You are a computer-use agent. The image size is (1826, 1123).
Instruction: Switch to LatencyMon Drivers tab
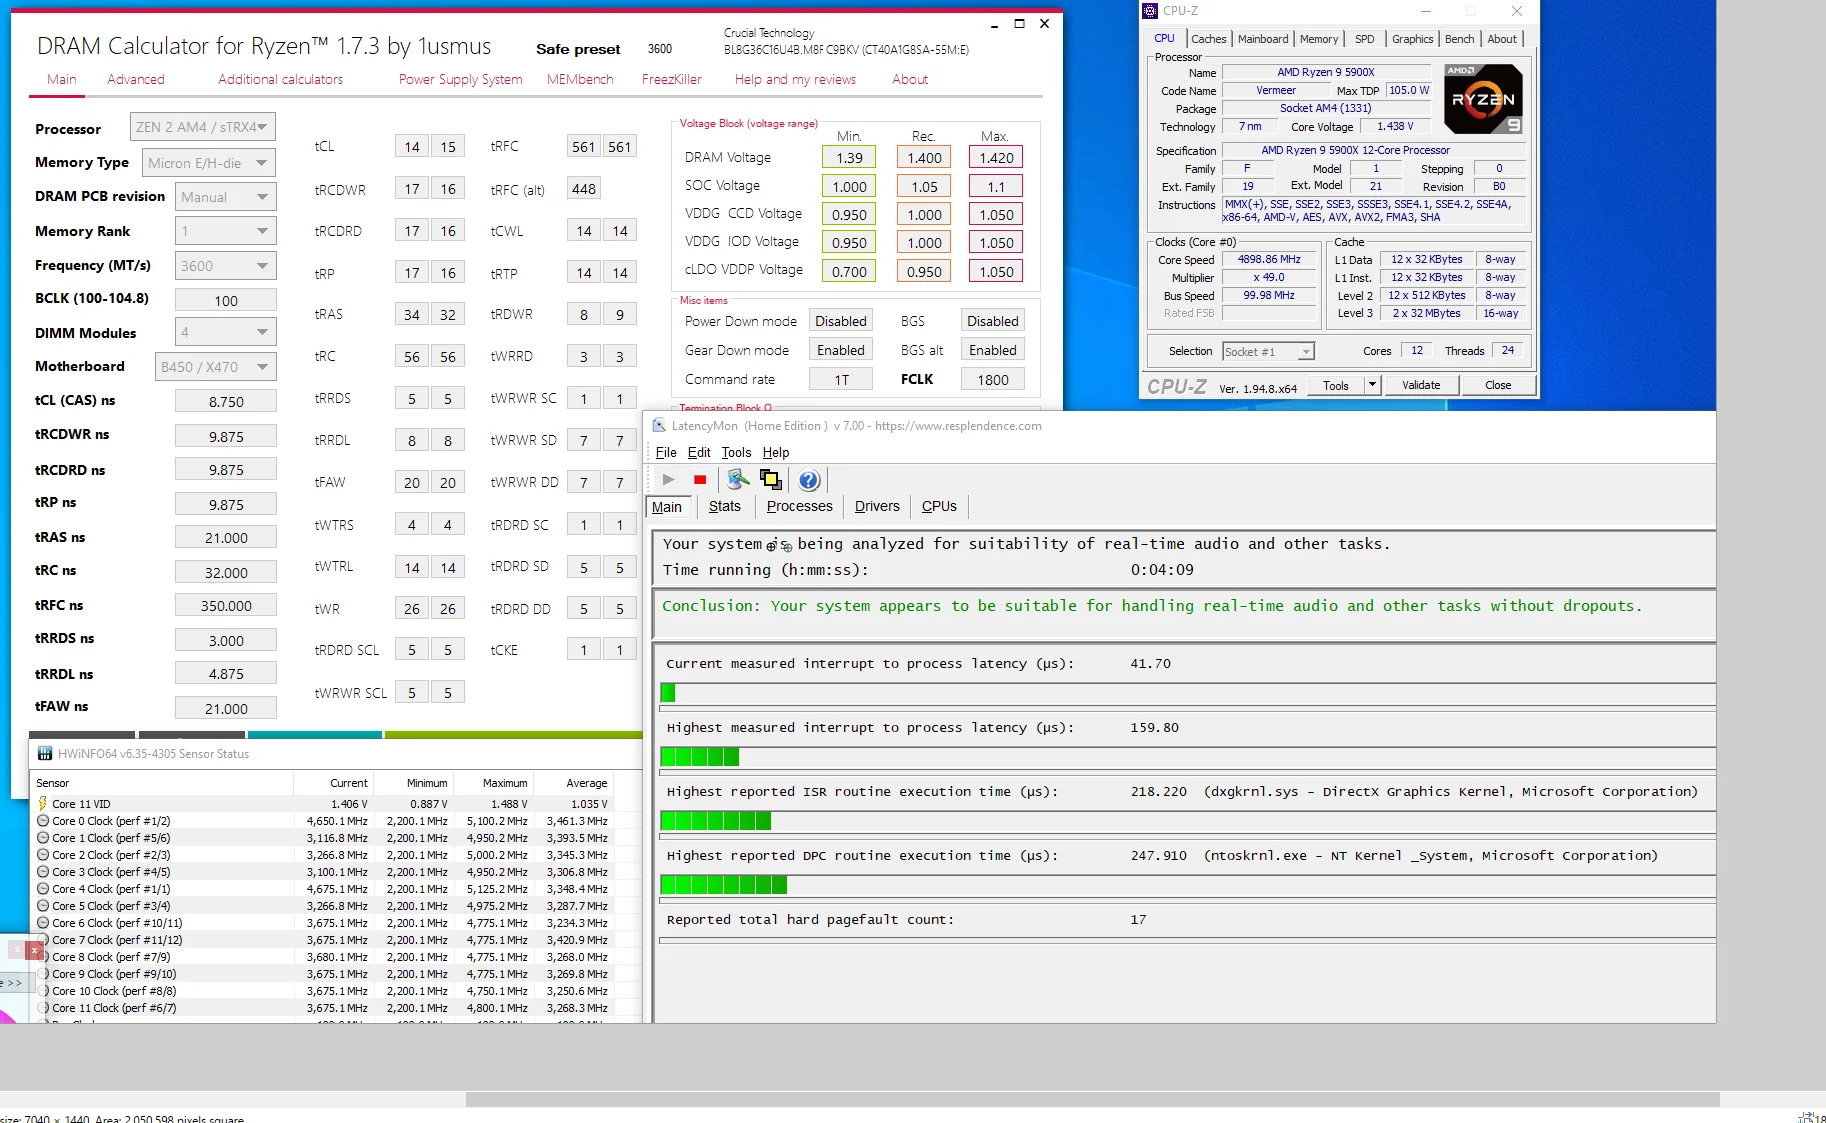[x=877, y=506]
